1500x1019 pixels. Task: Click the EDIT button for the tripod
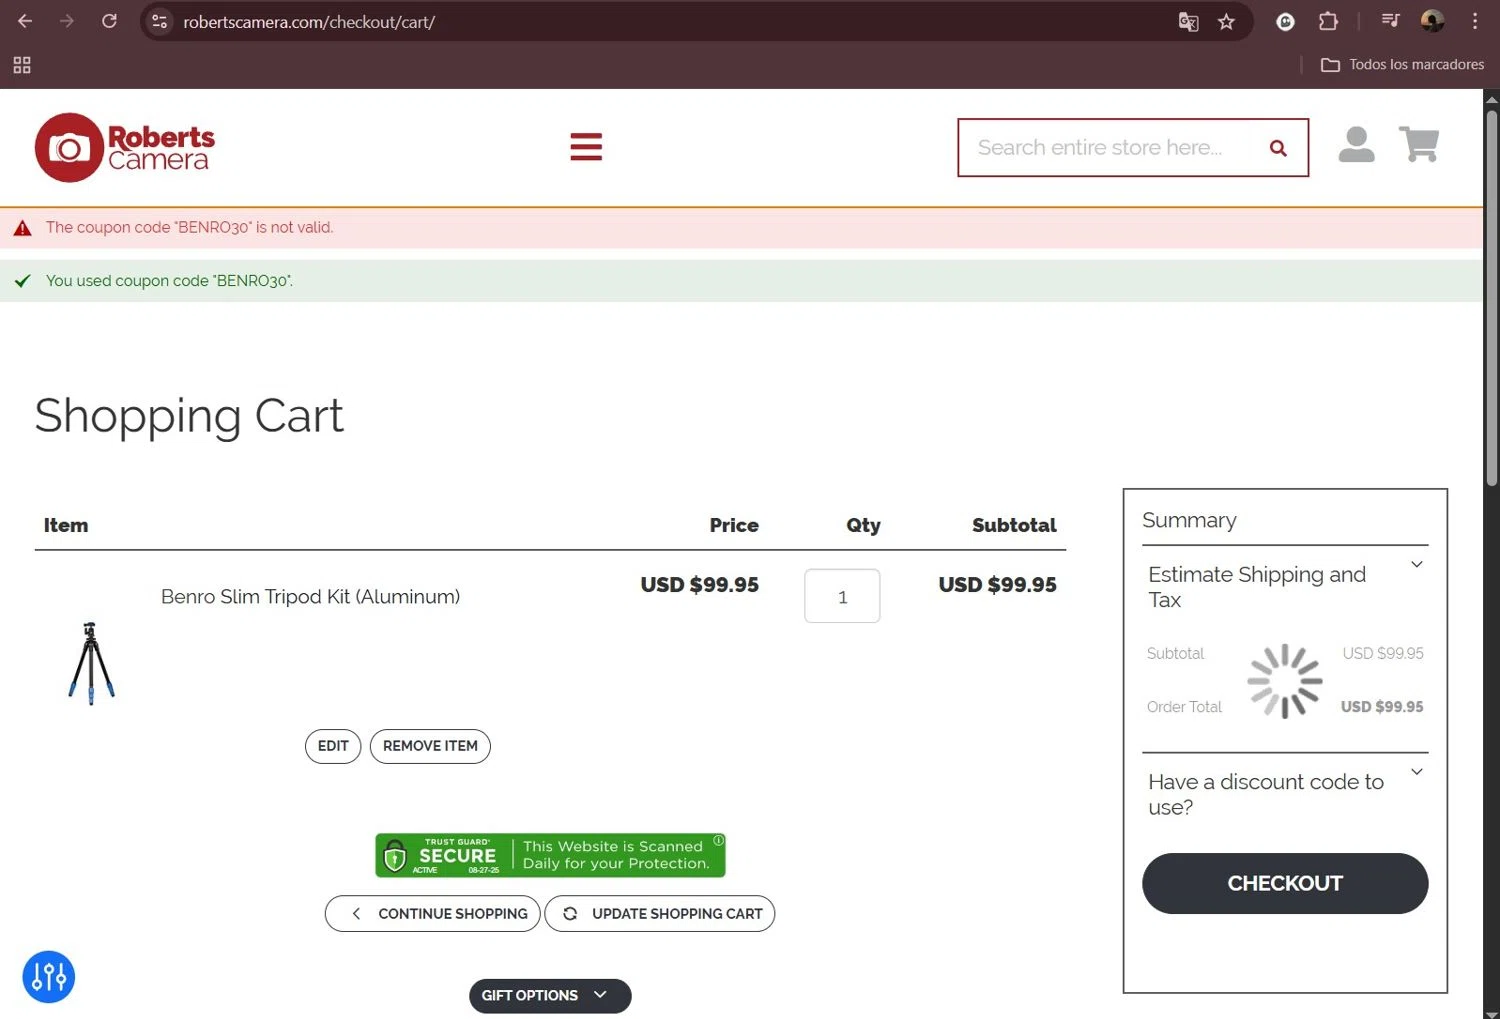[333, 746]
